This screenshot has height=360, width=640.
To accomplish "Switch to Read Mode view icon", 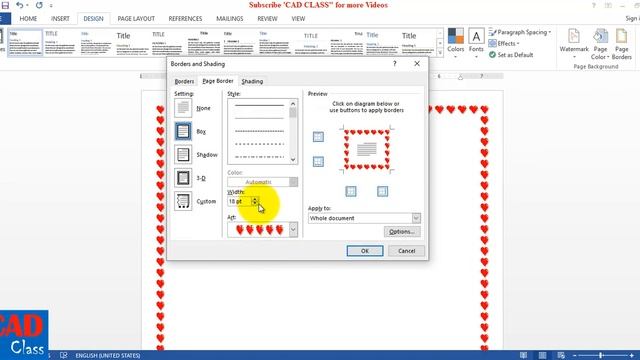I will 523,356.
